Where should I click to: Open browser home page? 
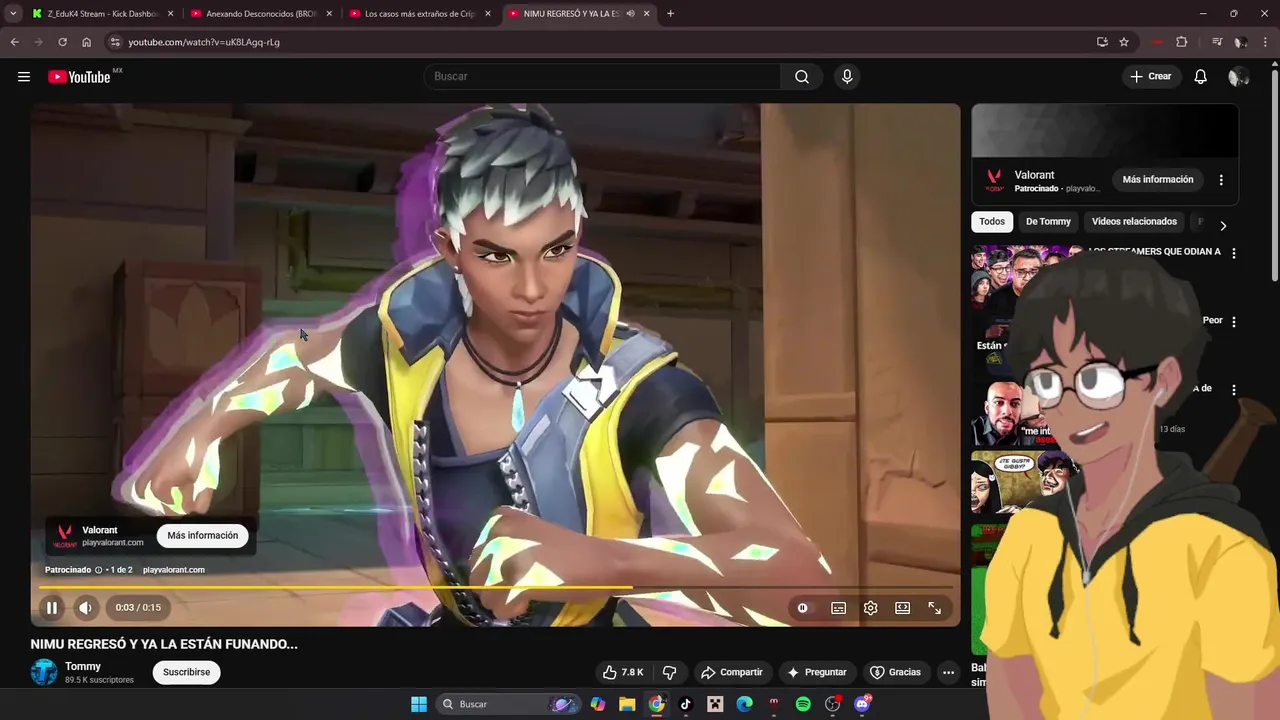87,42
